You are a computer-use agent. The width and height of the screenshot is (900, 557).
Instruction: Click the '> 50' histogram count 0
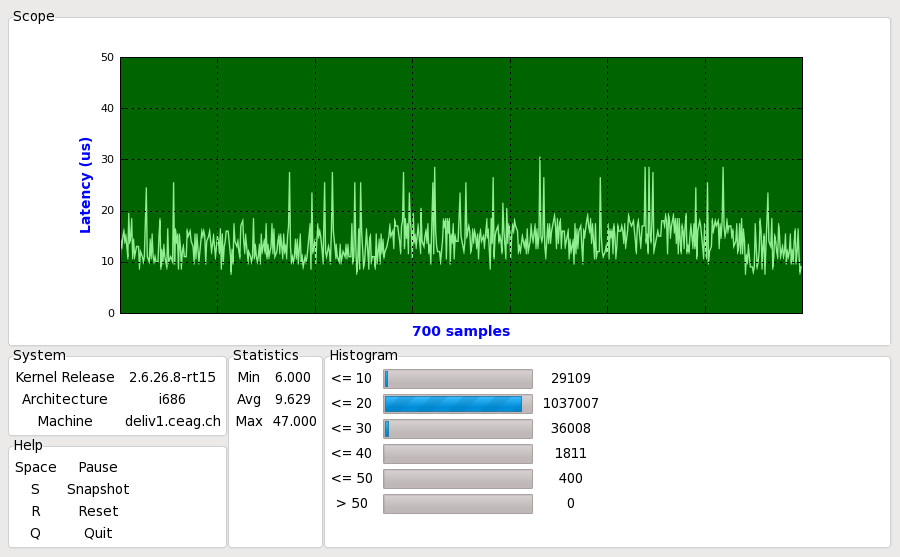[x=571, y=504]
